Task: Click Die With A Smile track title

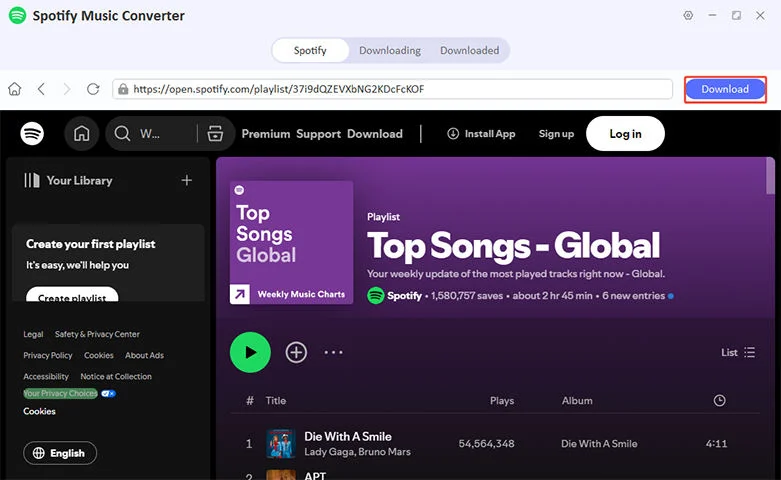Action: tap(348, 437)
